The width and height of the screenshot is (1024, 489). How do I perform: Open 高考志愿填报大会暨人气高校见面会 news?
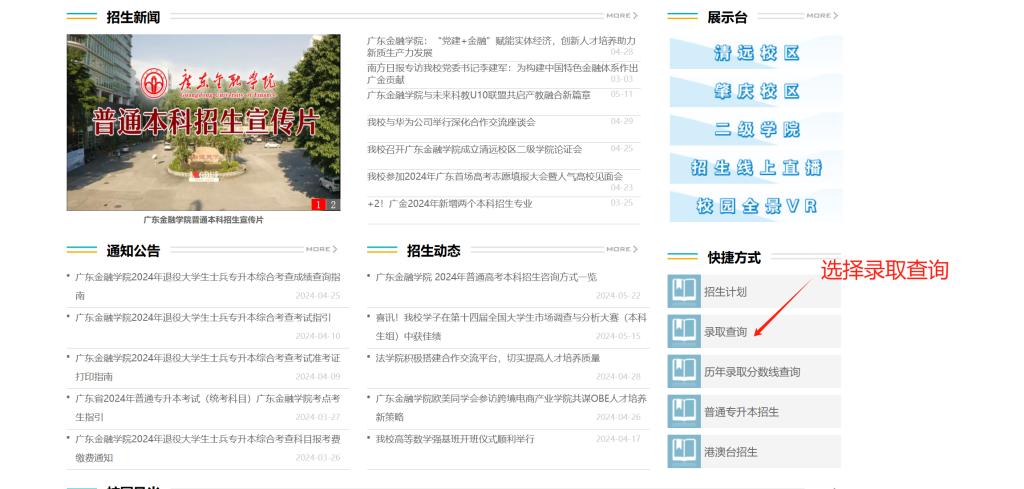click(495, 176)
